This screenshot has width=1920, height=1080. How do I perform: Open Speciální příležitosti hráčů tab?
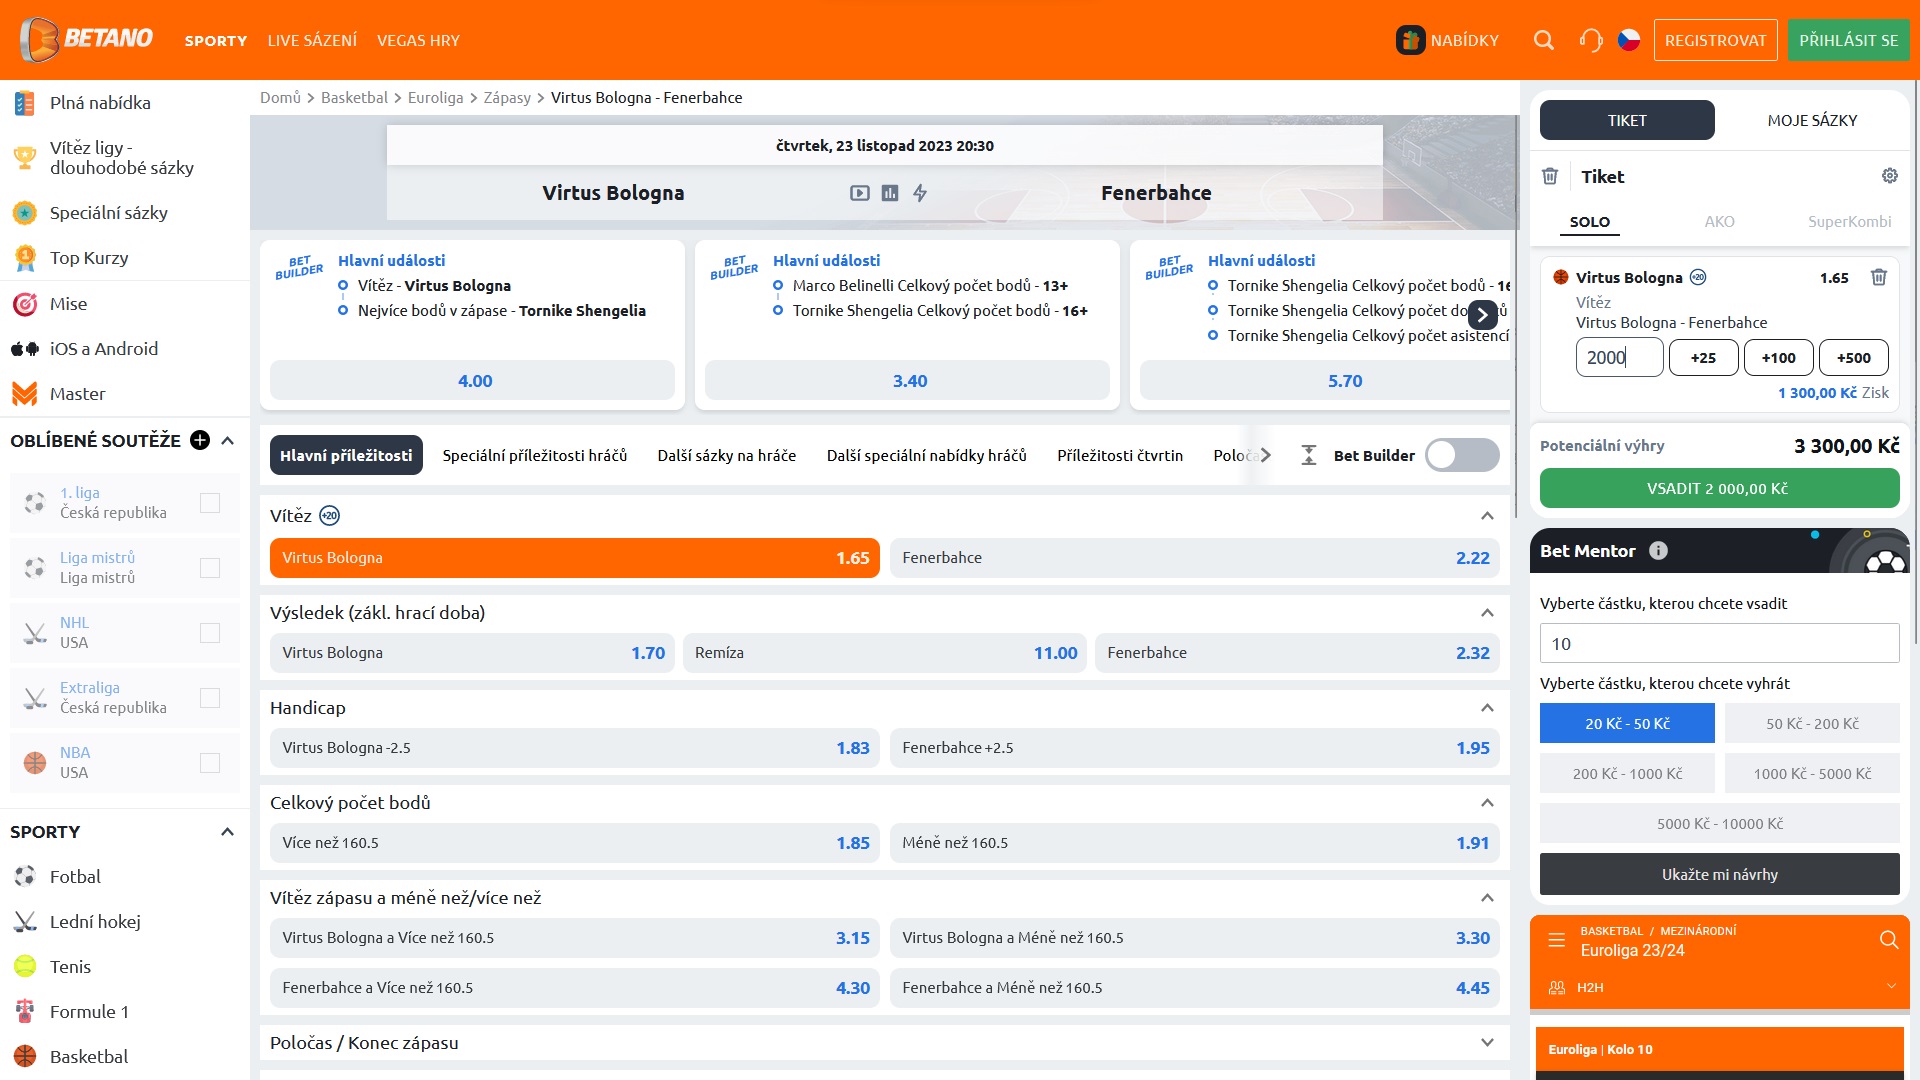pos(535,455)
